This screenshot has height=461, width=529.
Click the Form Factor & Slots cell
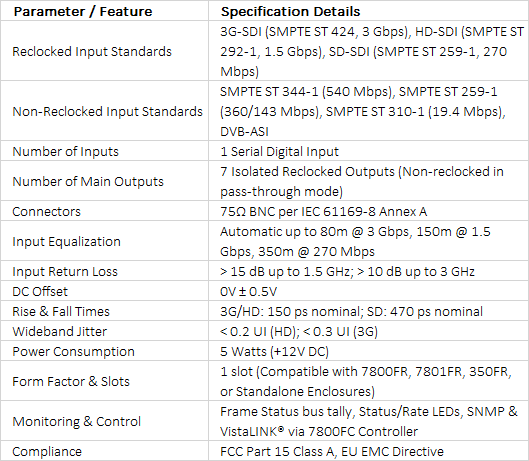(105, 381)
